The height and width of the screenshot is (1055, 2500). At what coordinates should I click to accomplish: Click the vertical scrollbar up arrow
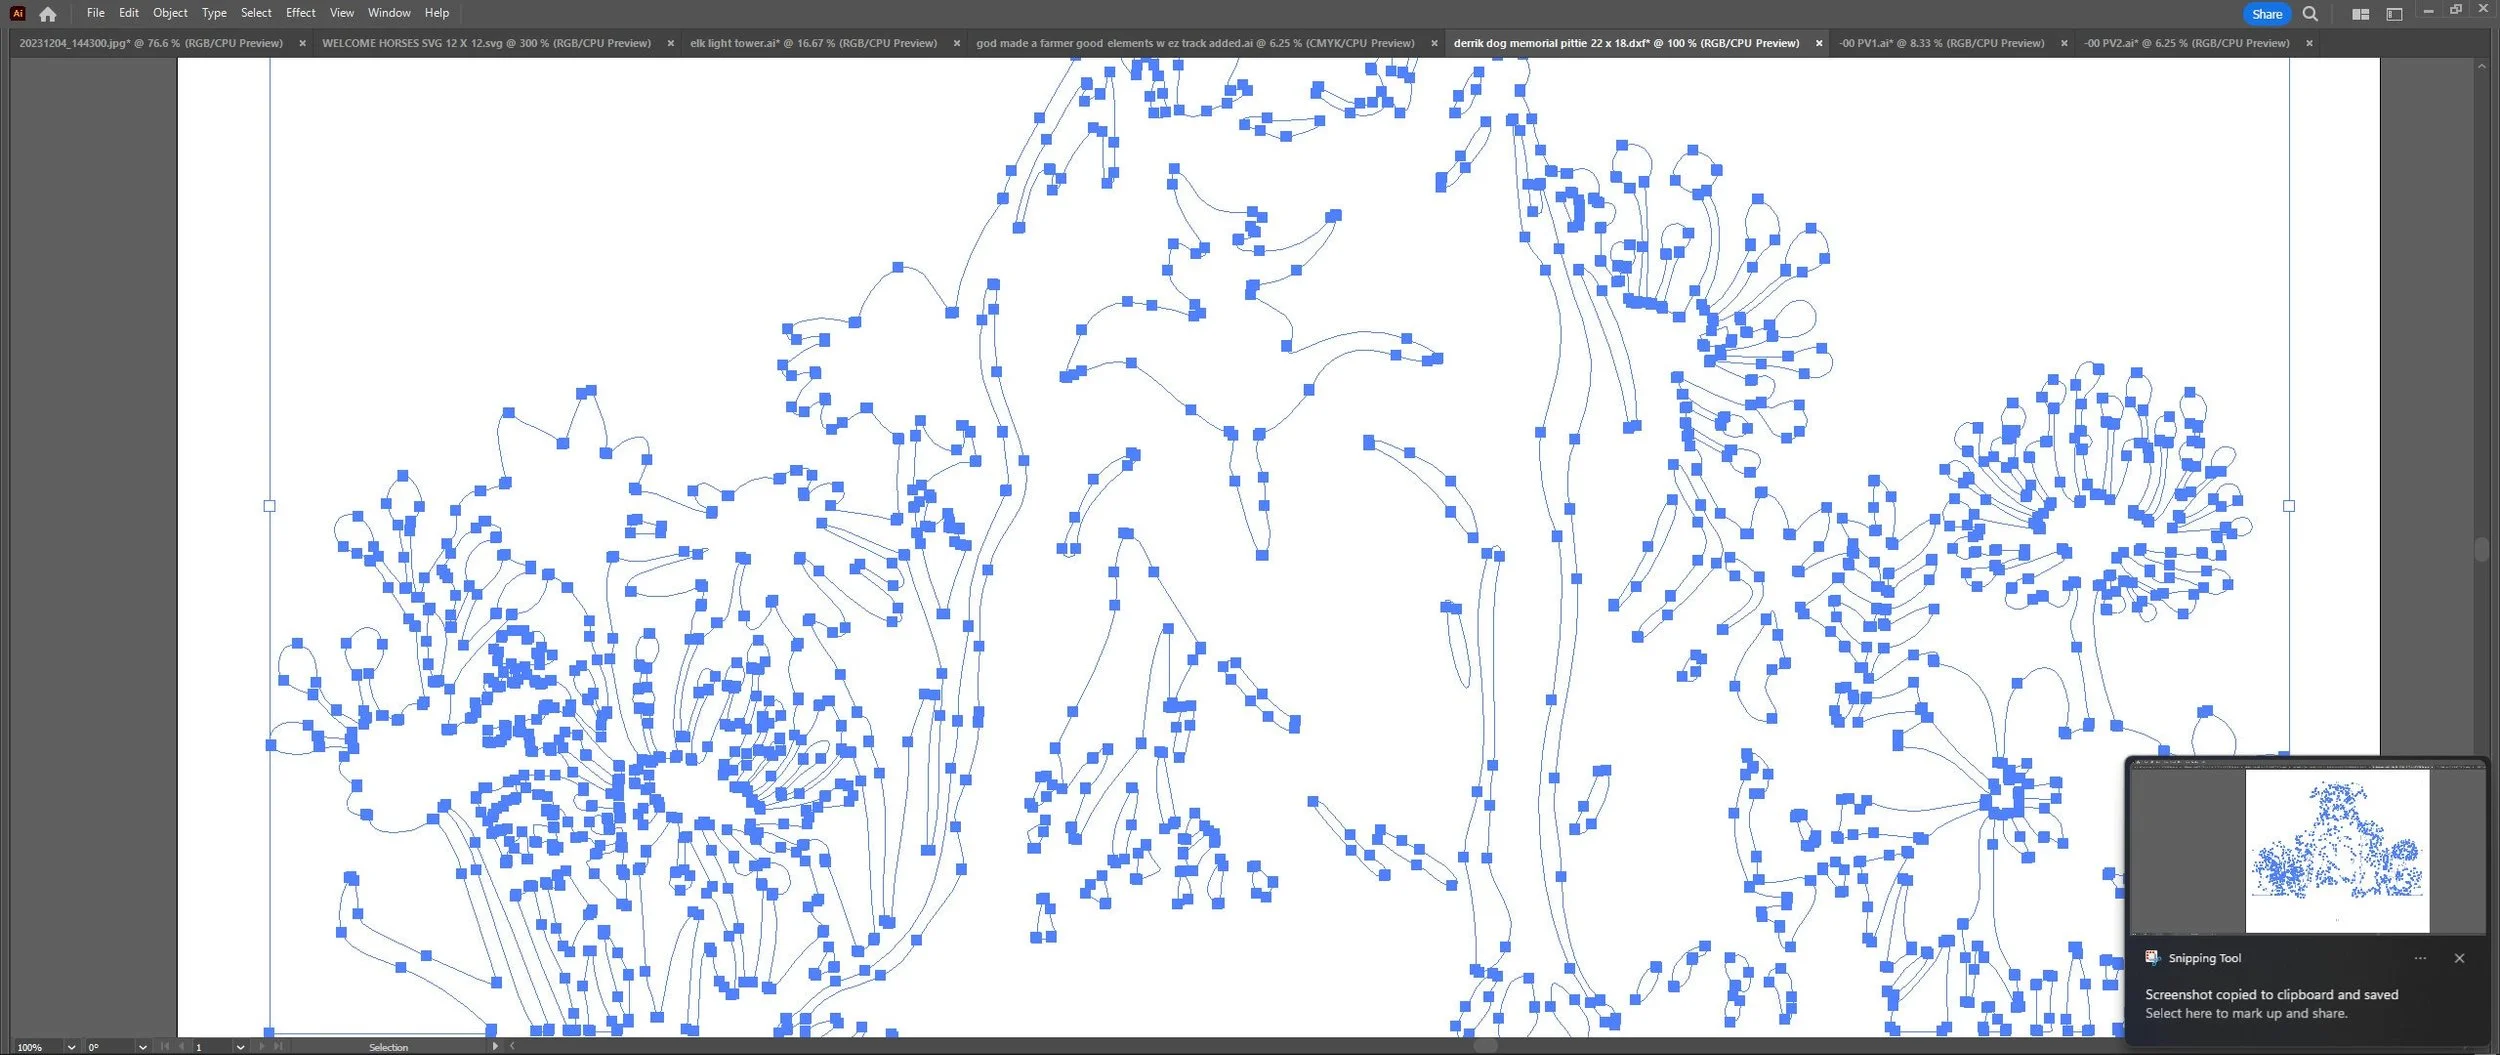click(2481, 66)
